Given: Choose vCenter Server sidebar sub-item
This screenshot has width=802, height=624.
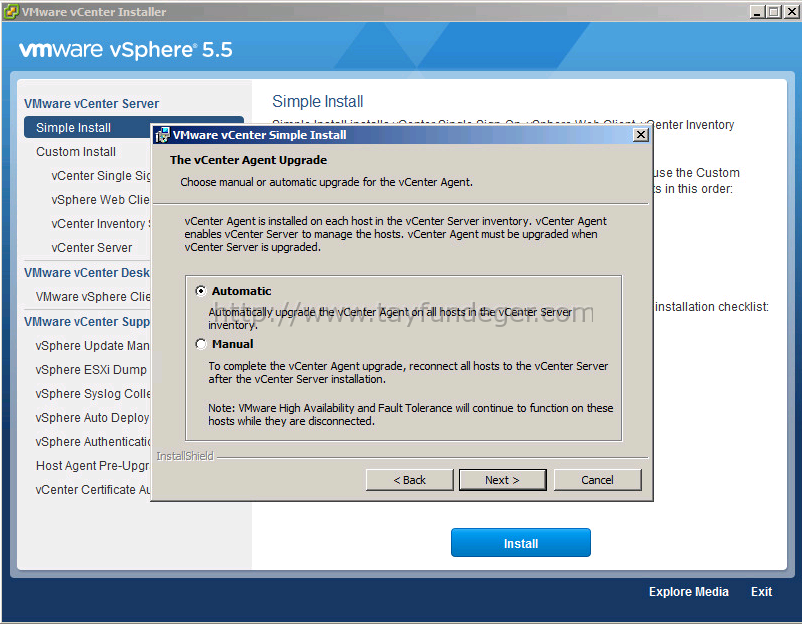Looking at the screenshot, I should (x=92, y=248).
